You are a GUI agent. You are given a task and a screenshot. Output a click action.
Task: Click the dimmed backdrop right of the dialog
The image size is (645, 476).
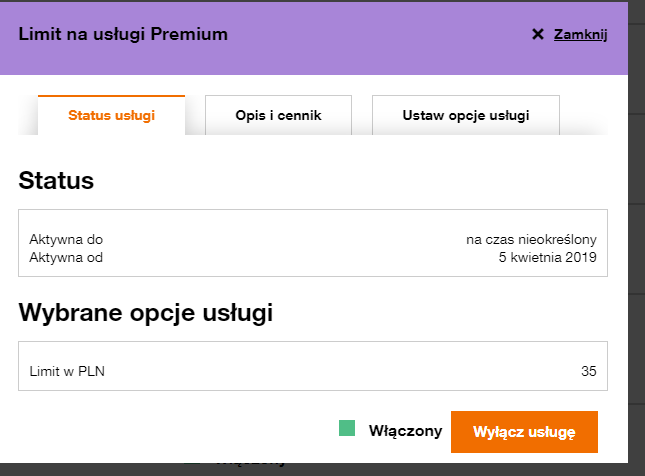coord(637,250)
